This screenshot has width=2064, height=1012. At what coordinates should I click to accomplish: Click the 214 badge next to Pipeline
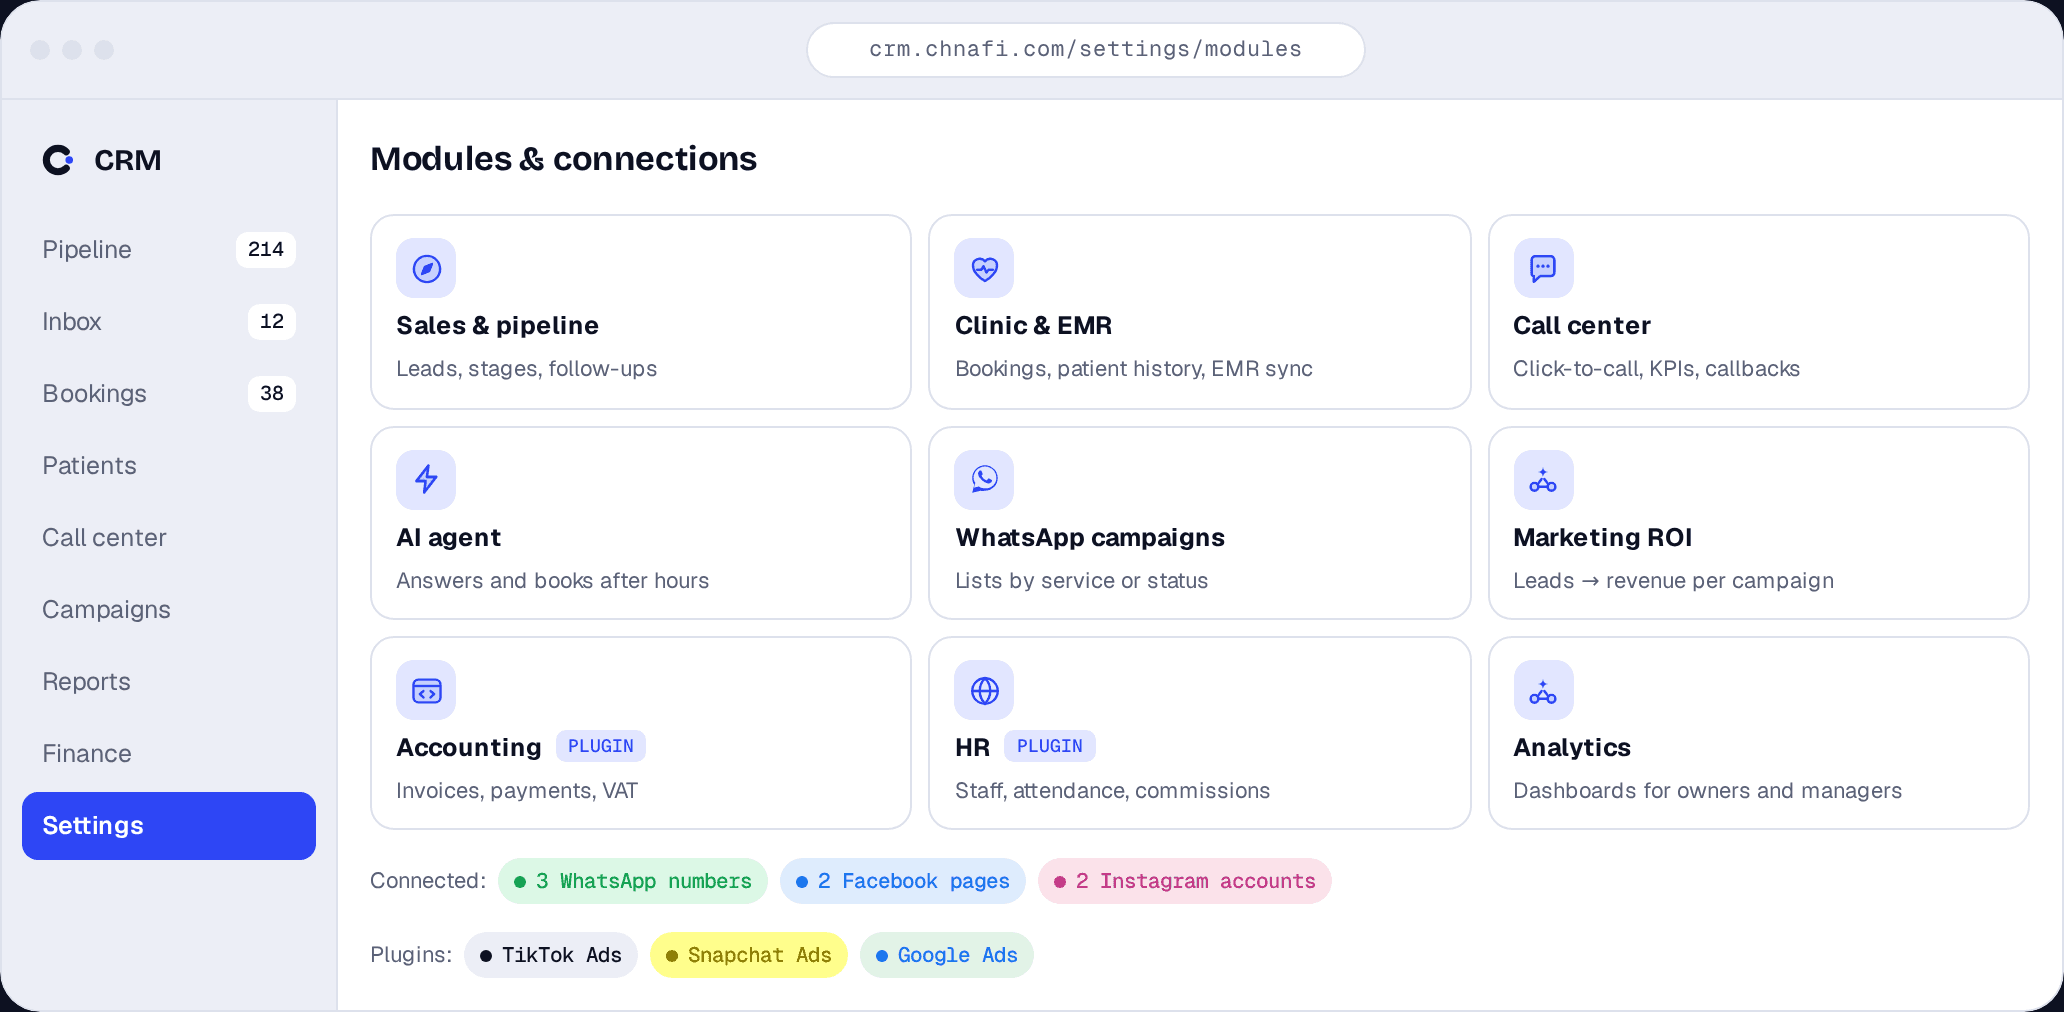[266, 250]
